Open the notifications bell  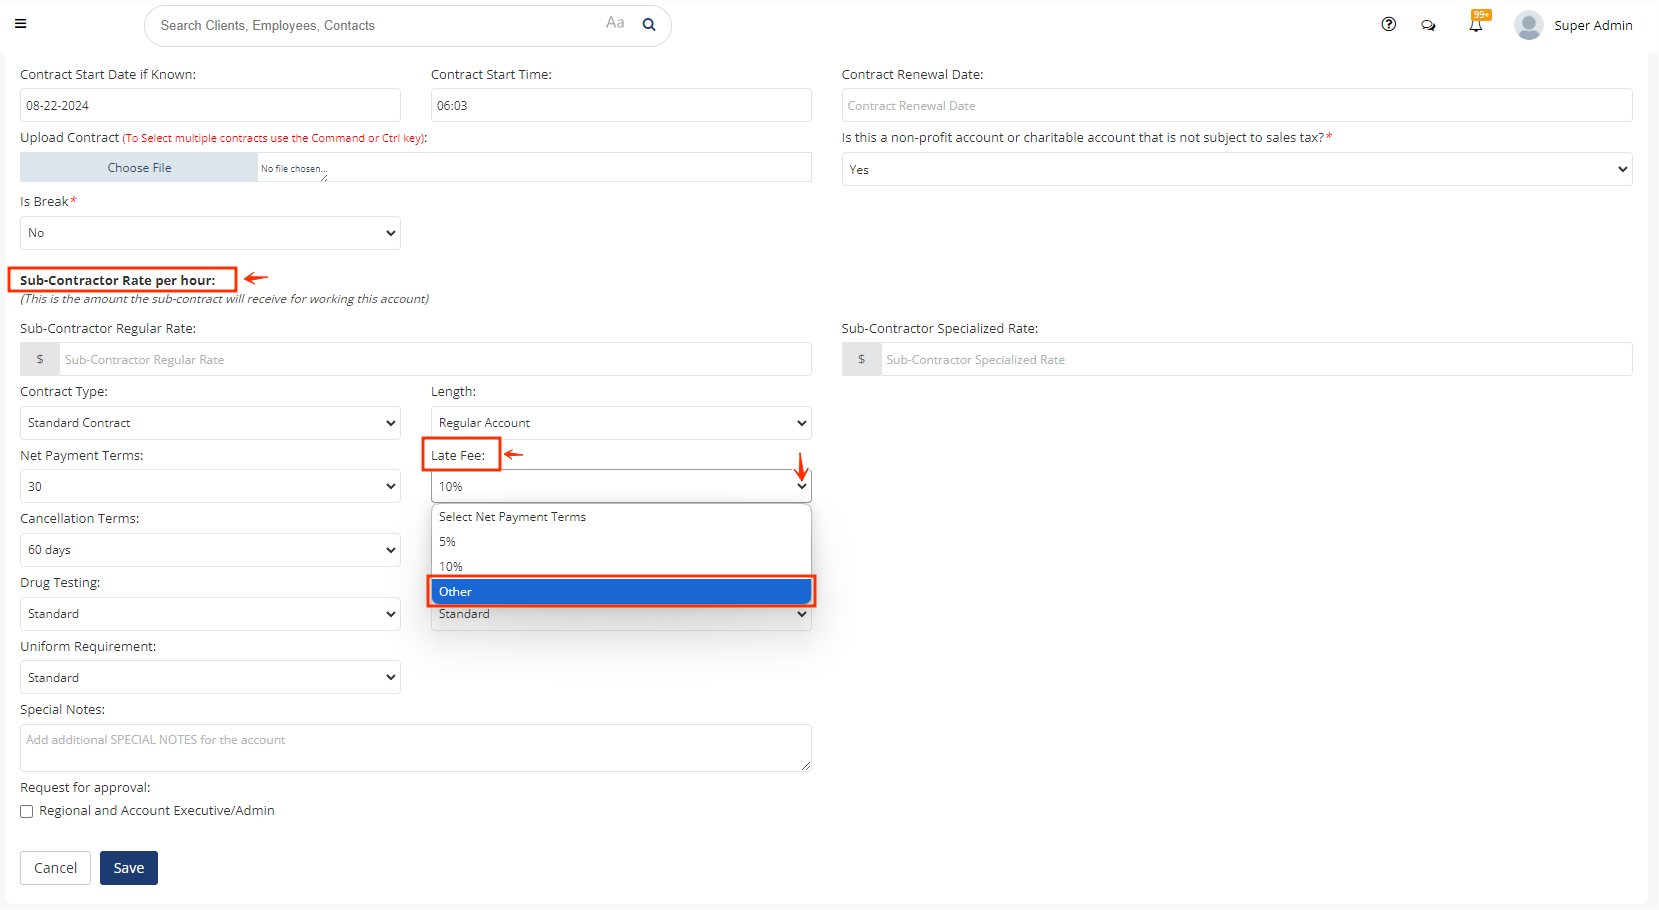[1476, 25]
